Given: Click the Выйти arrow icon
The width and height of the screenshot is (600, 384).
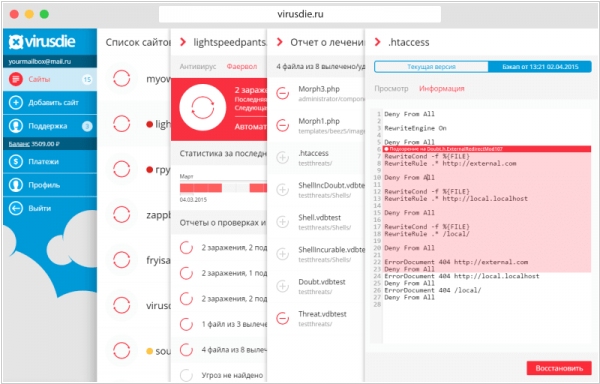Looking at the screenshot, I should point(16,208).
